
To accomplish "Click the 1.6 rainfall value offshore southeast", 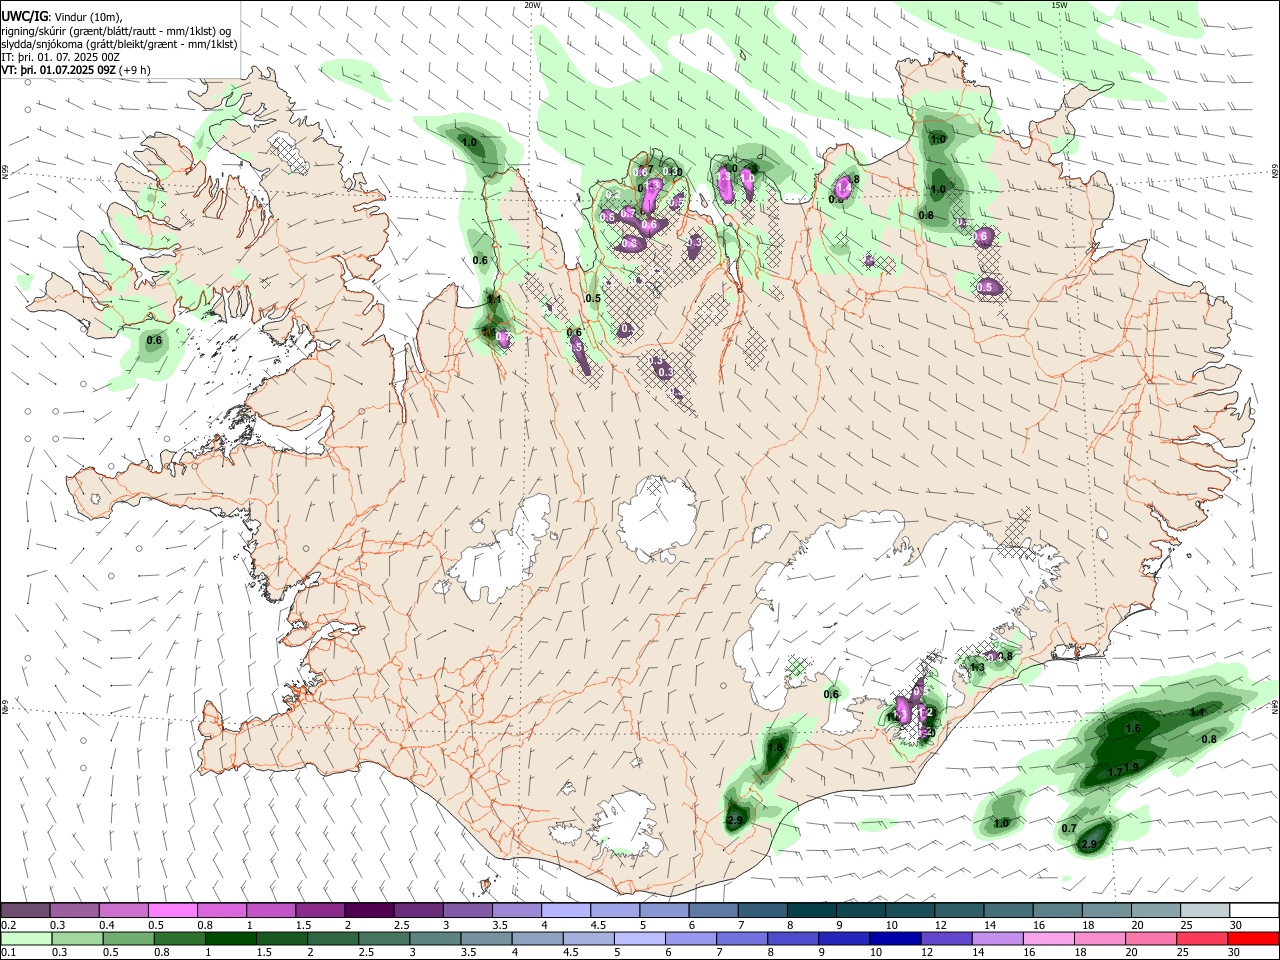I will point(1133,729).
